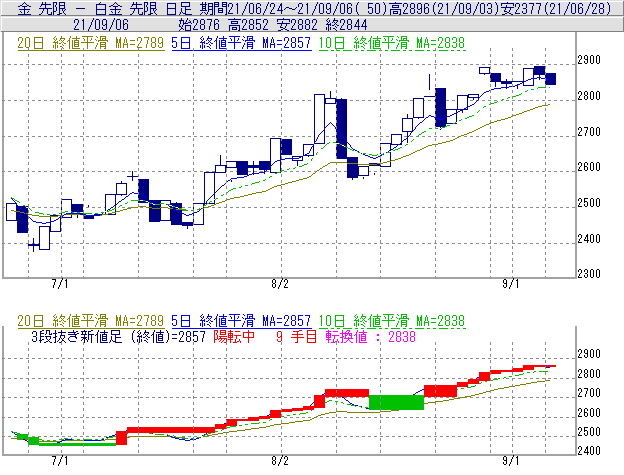
Task: Click the 3段抜き新値足 (終値)=2857 label
Action: [118, 337]
